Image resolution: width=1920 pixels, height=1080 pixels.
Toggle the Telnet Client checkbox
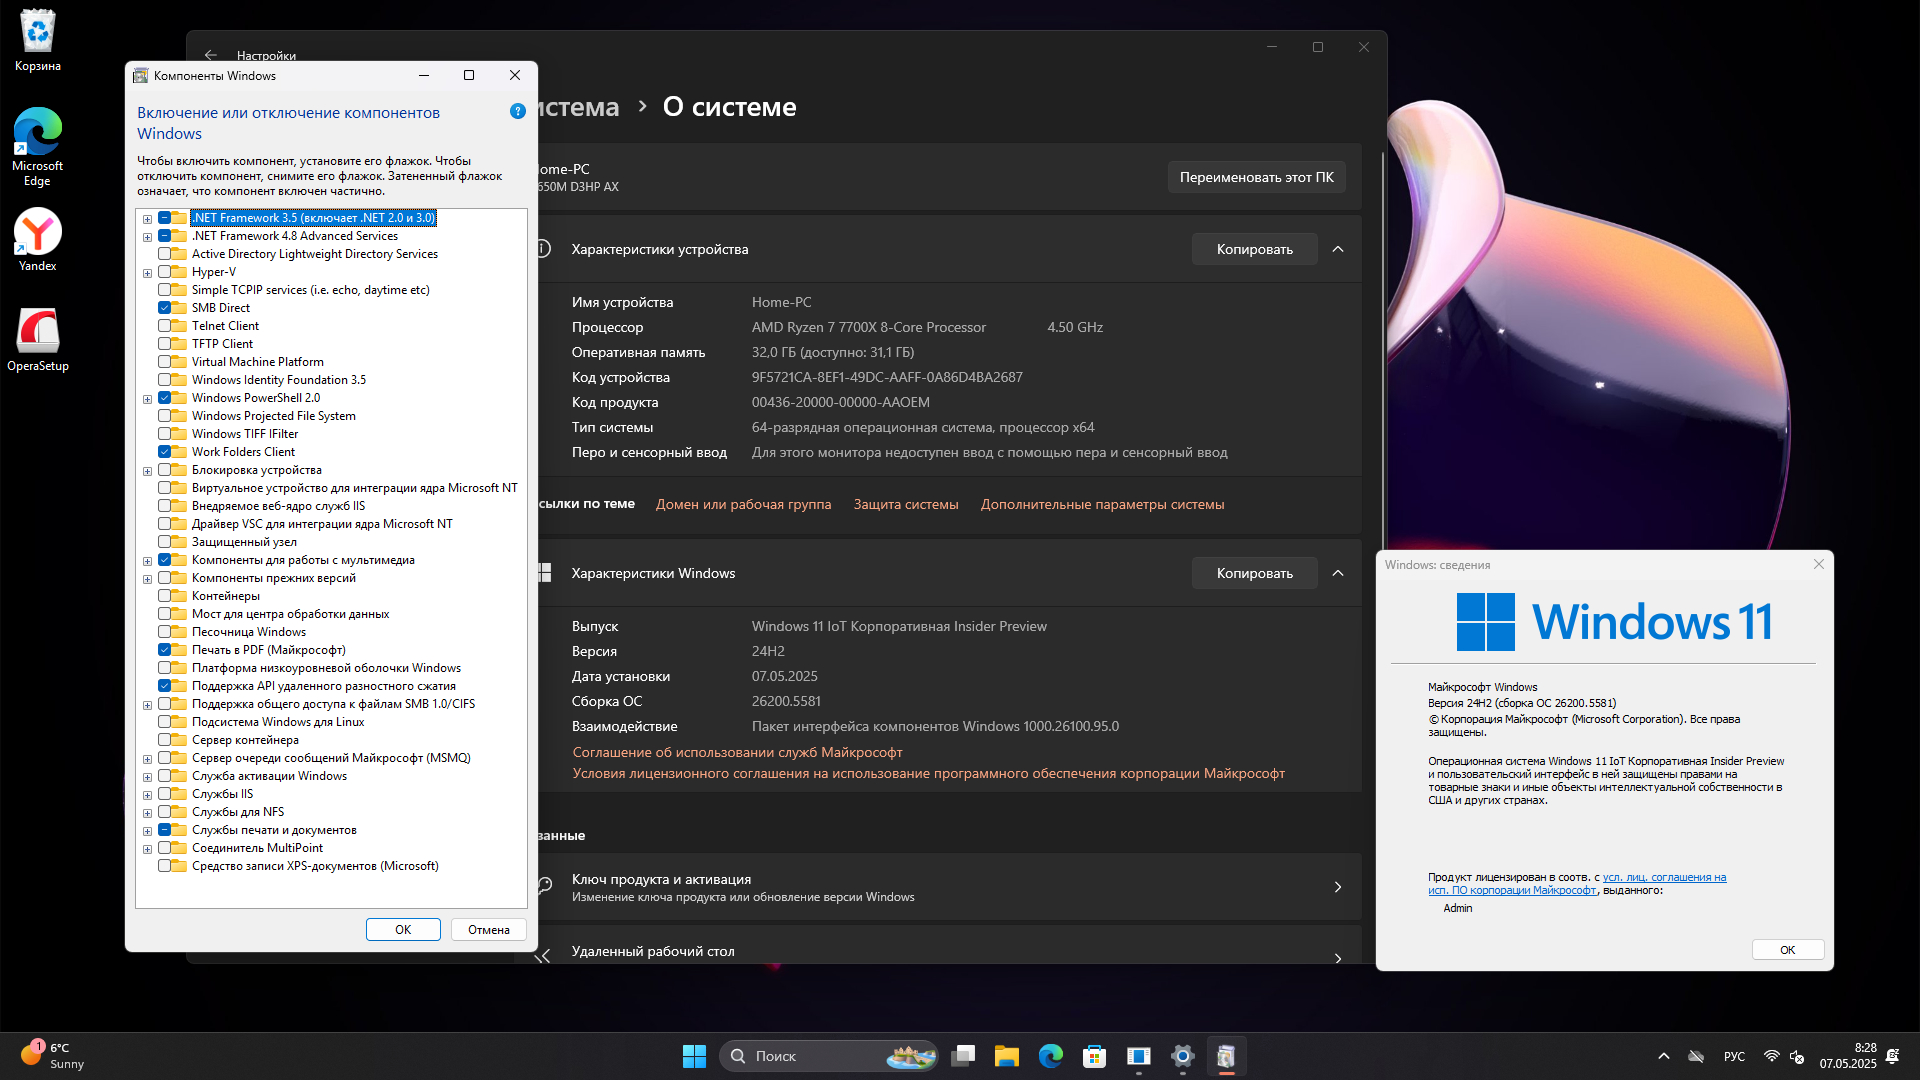tap(165, 326)
